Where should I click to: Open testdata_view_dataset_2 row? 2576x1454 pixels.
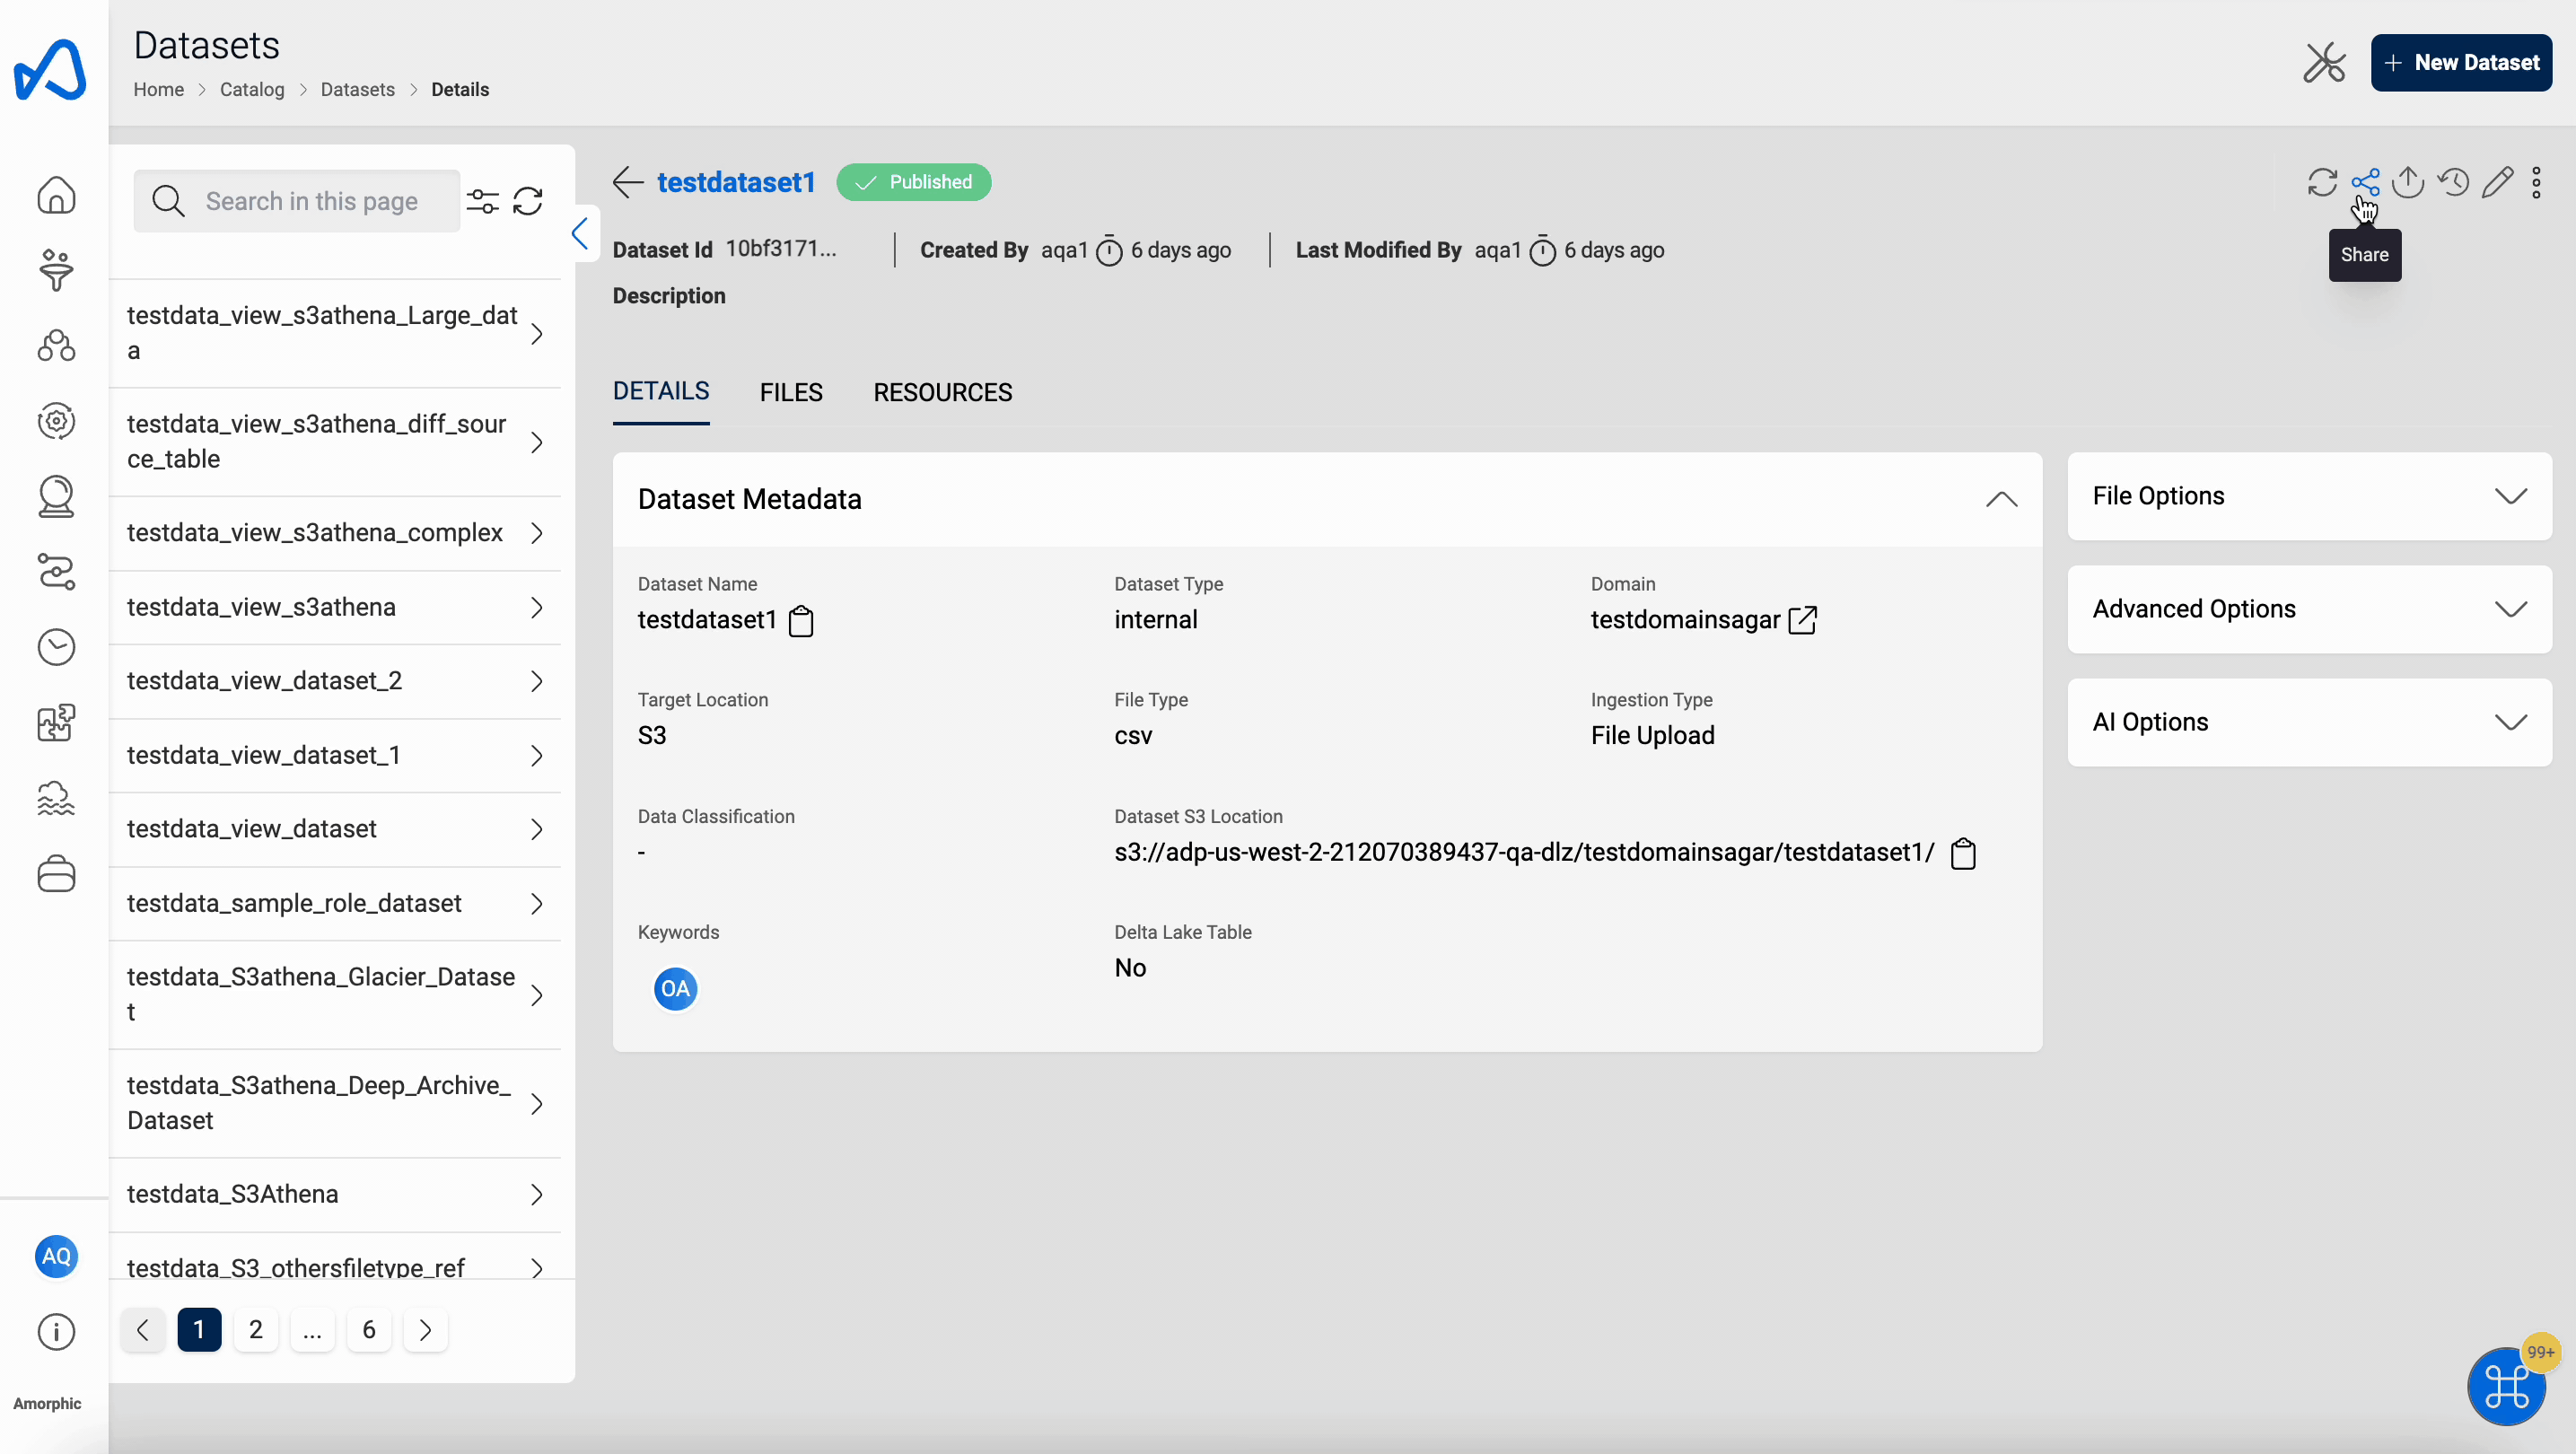coord(335,681)
